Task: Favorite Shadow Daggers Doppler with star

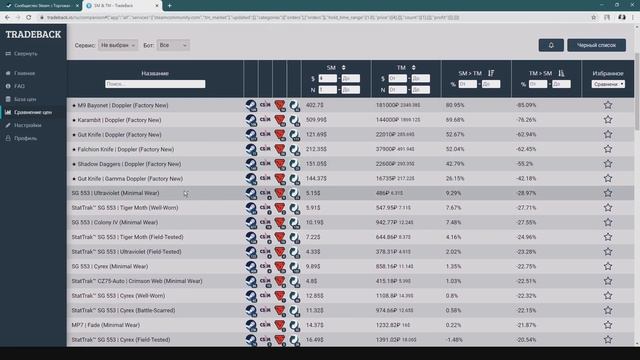Action: (608, 164)
